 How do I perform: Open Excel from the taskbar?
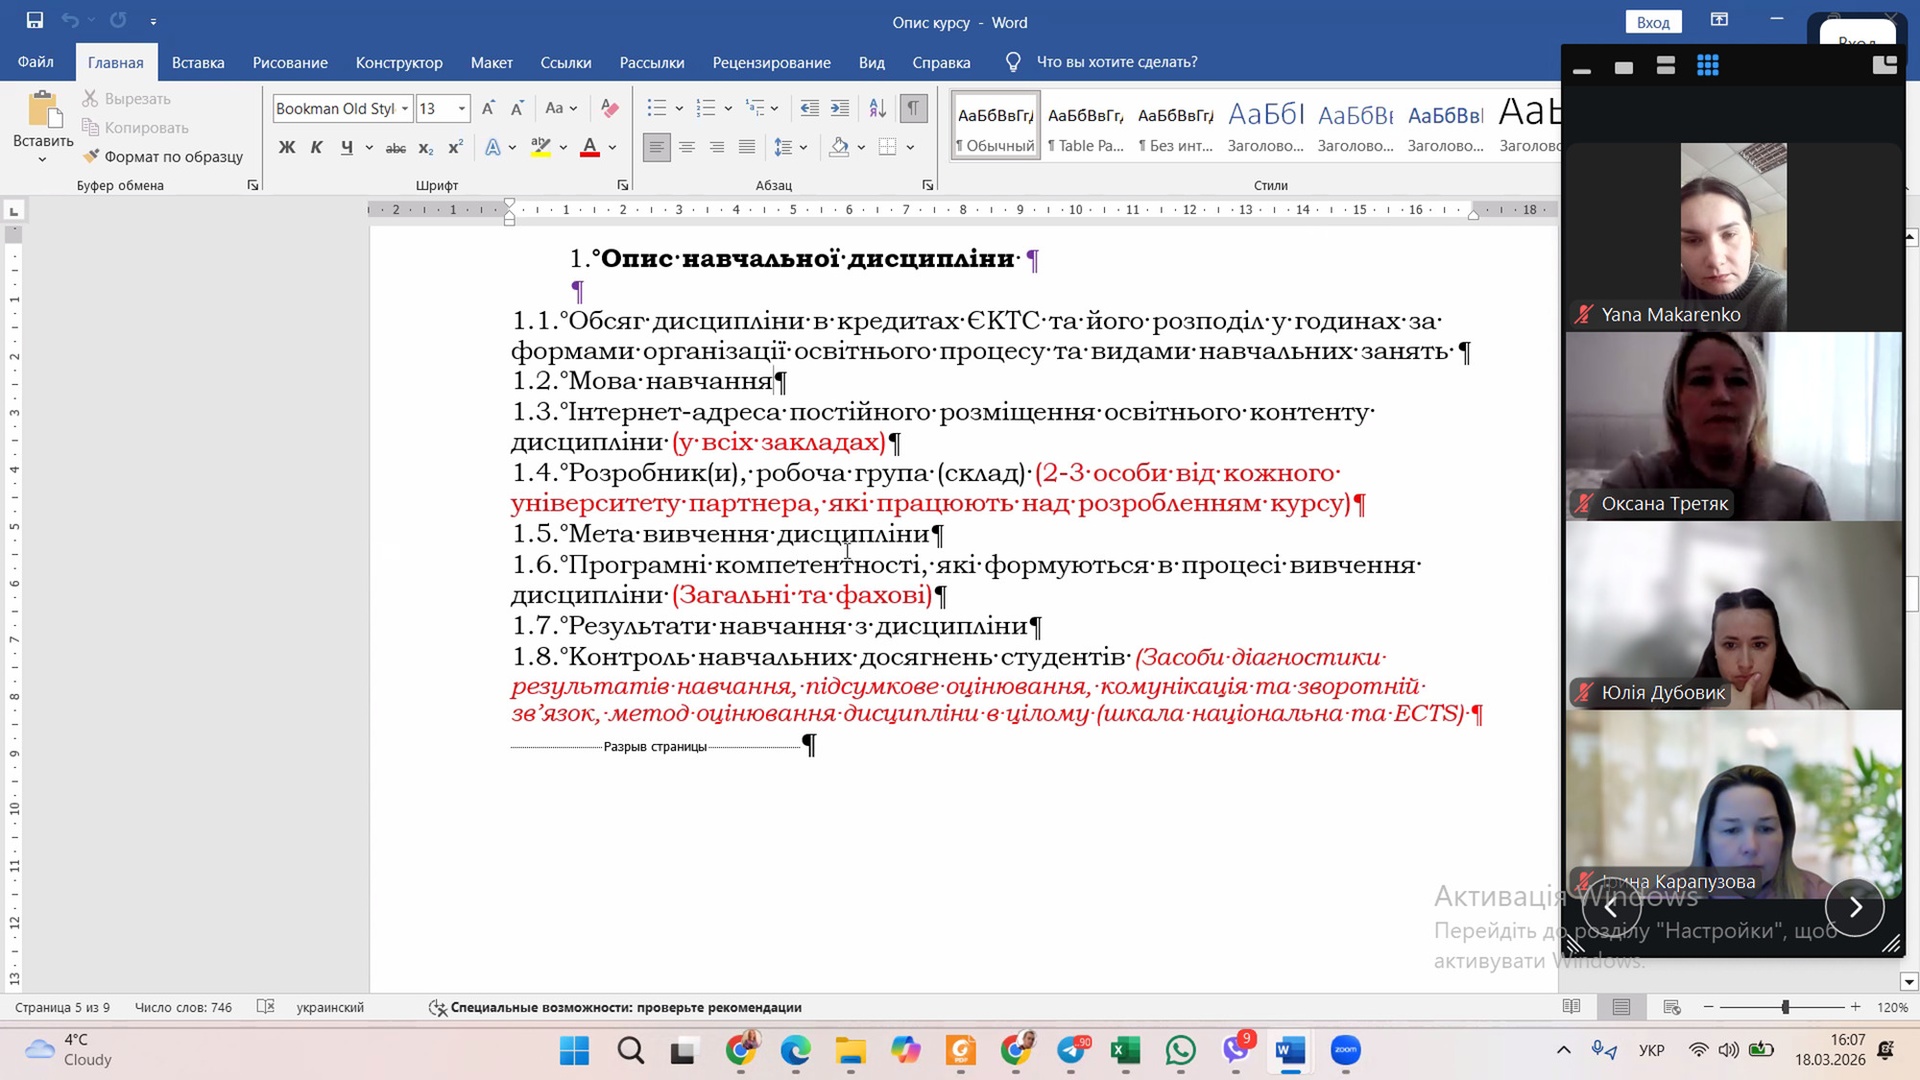click(x=1125, y=1050)
